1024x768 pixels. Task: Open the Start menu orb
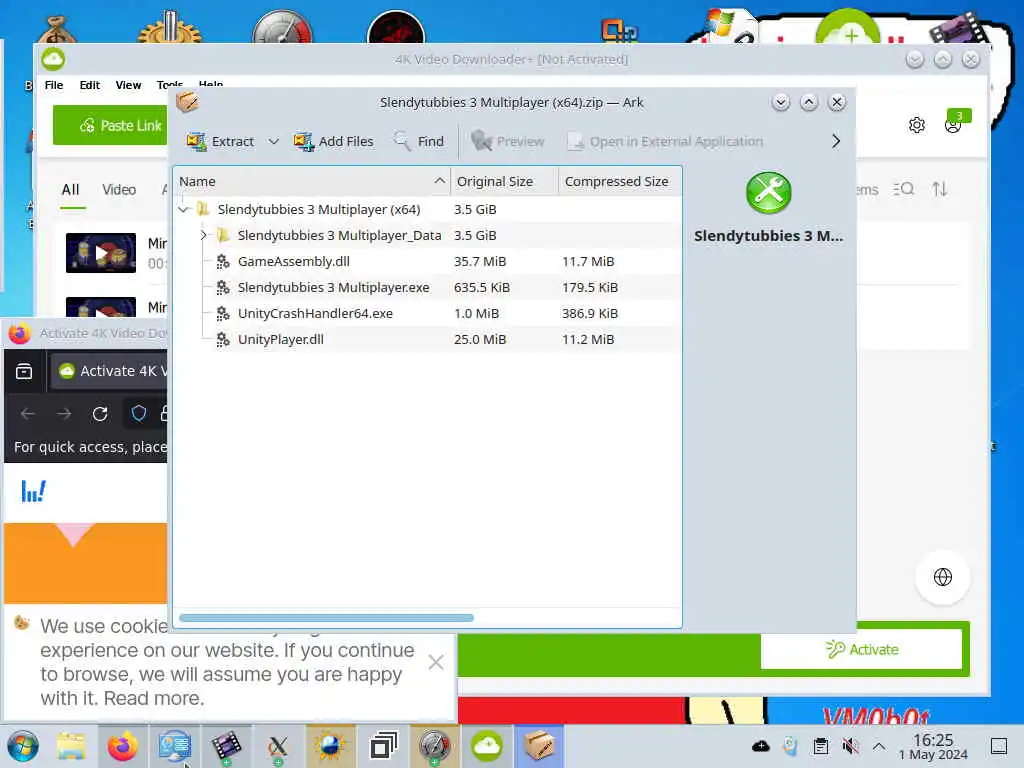pyautogui.click(x=23, y=746)
